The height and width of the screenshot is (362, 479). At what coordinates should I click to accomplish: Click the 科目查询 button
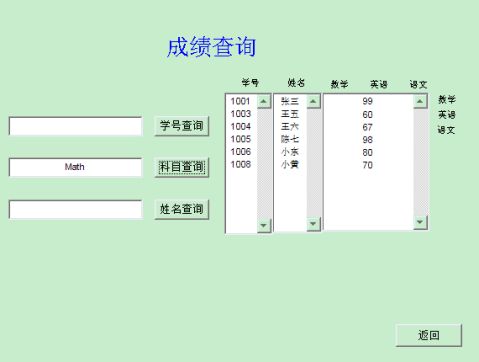182,167
